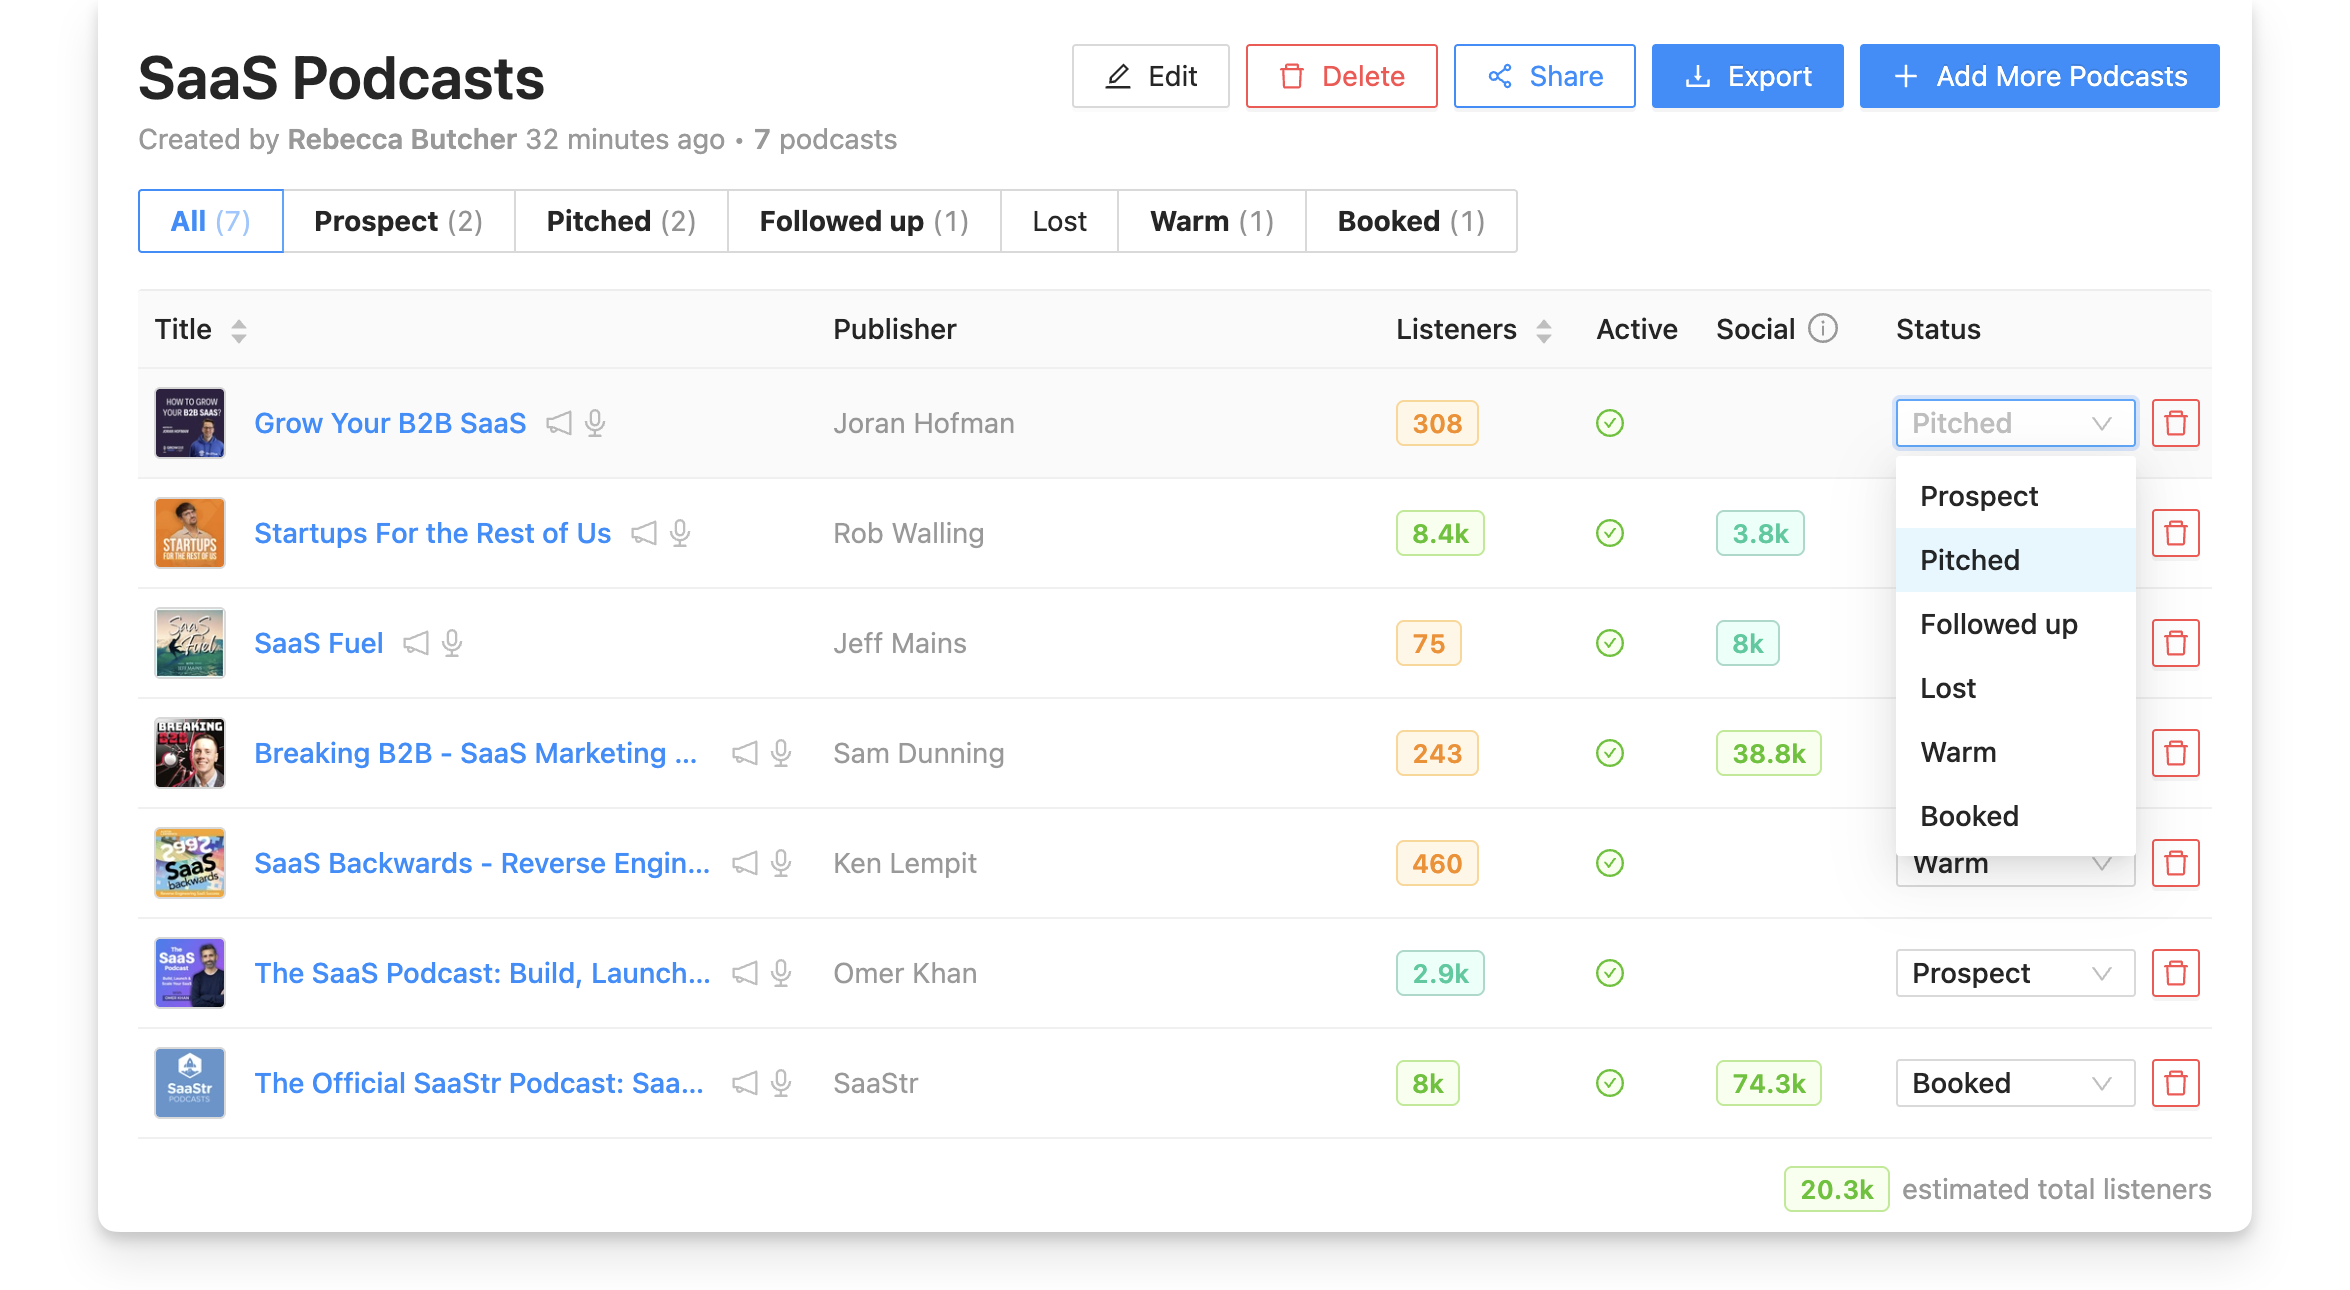Image resolution: width=2350 pixels, height=1290 pixels.
Task: Click the microphone icon next to SaaS Fuel
Action: tap(452, 643)
